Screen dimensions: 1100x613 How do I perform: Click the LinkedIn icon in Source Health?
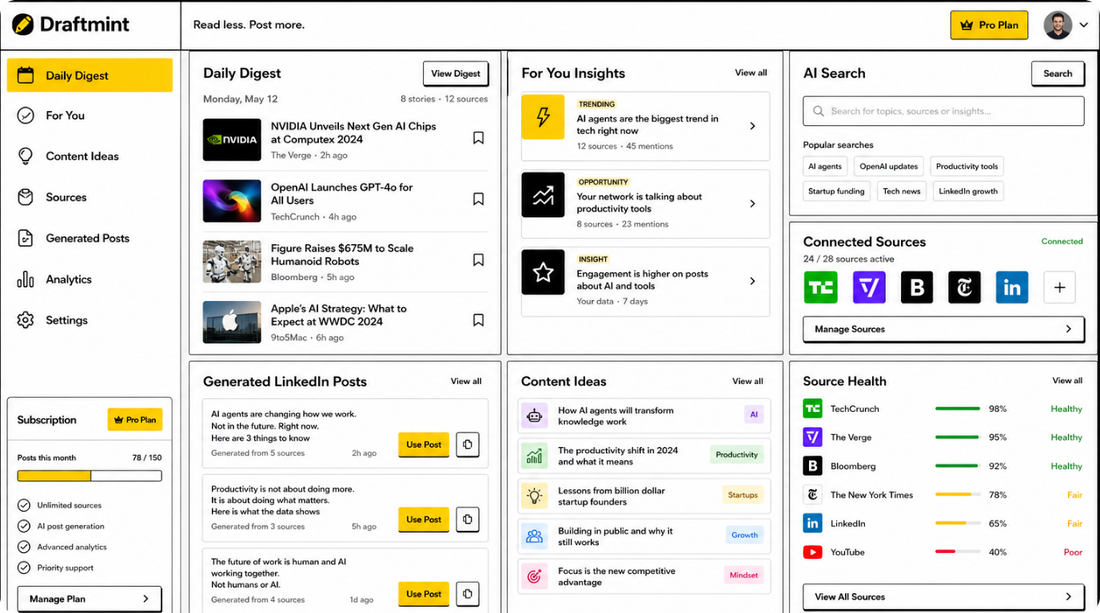(812, 523)
